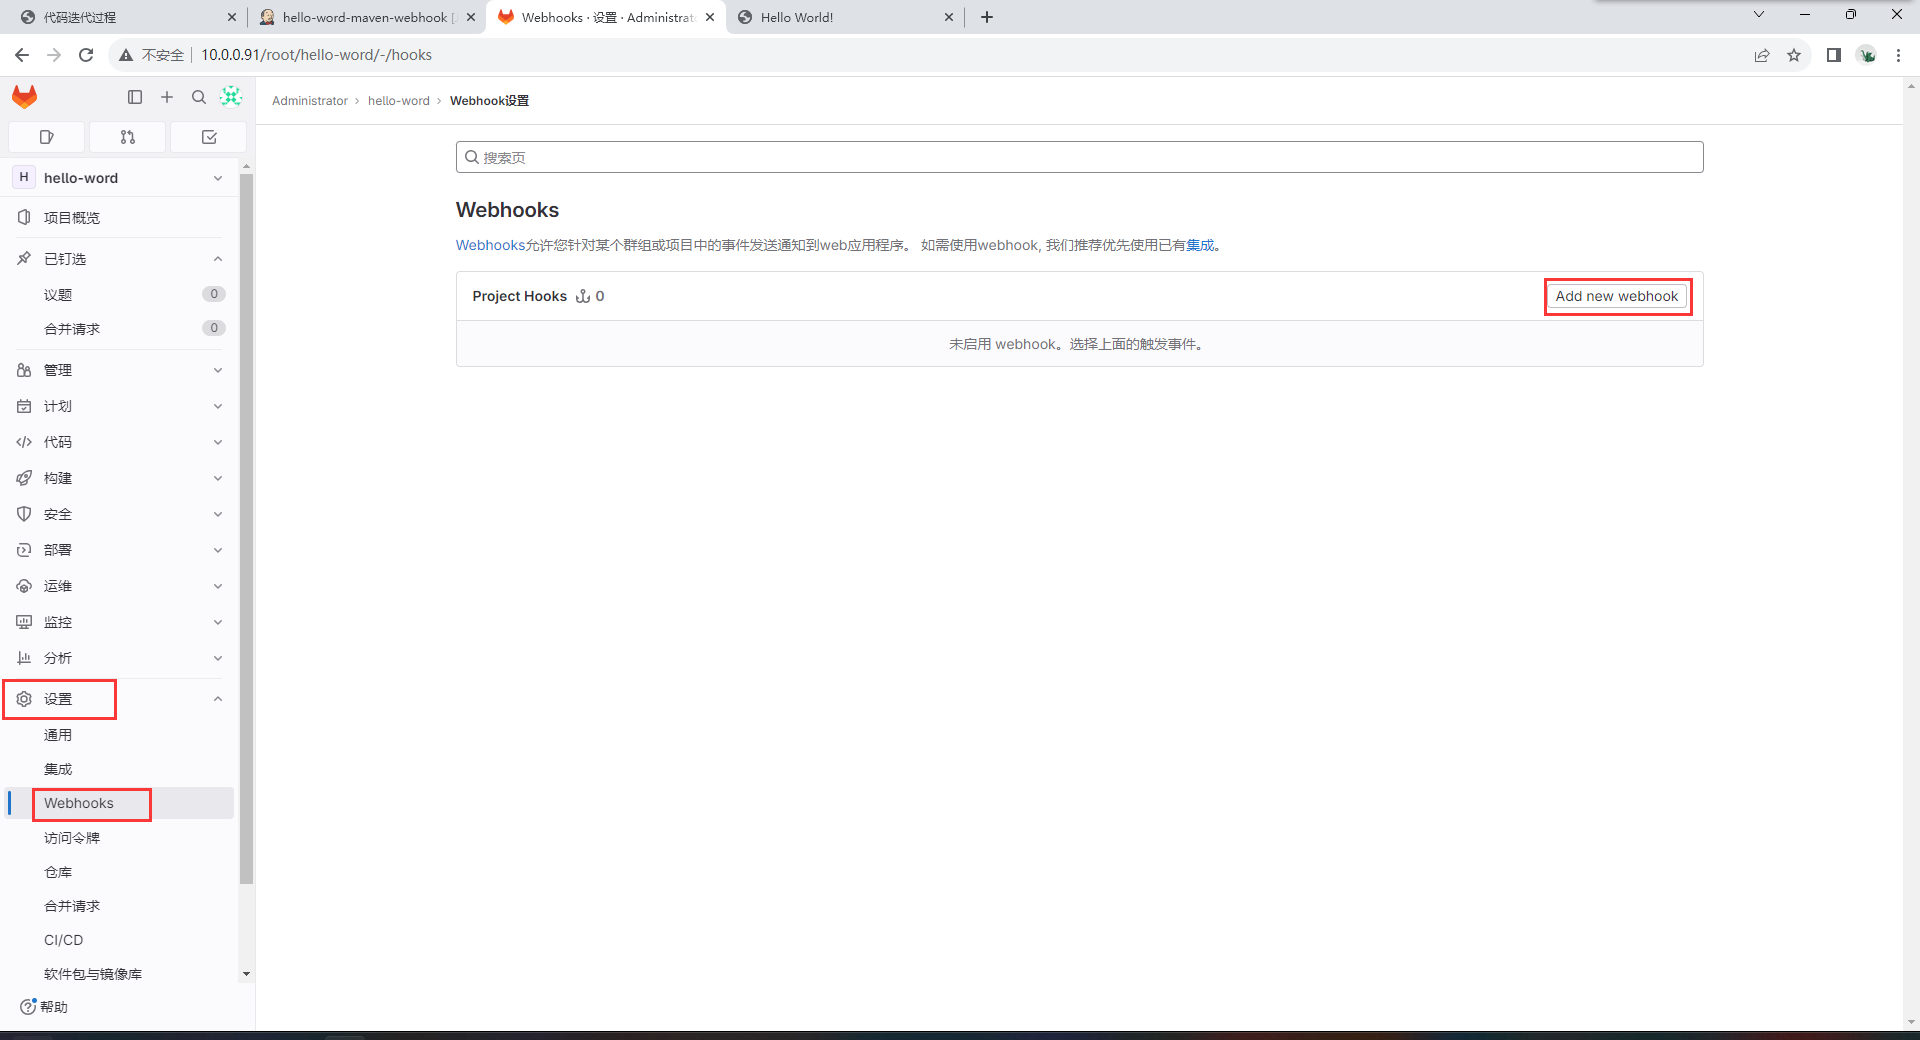This screenshot has width=1920, height=1040.
Task: Select the 访问令牌 settings item
Action: pyautogui.click(x=72, y=838)
